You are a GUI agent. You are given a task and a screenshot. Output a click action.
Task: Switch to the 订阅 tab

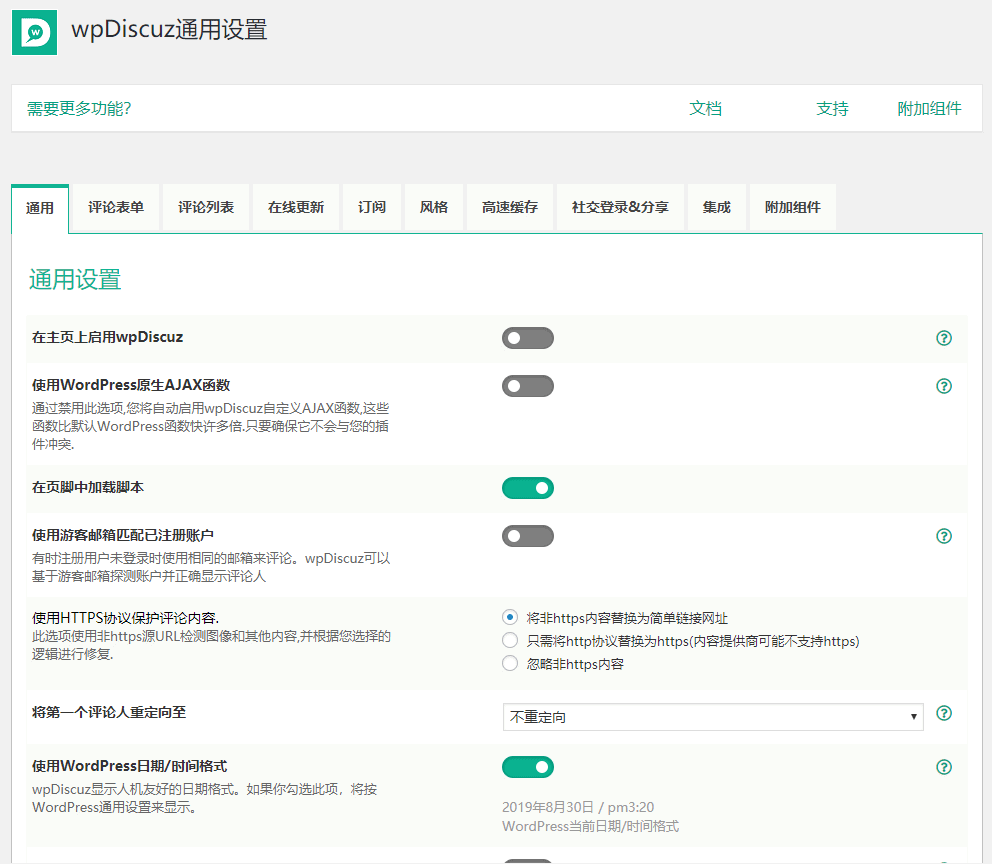(371, 207)
